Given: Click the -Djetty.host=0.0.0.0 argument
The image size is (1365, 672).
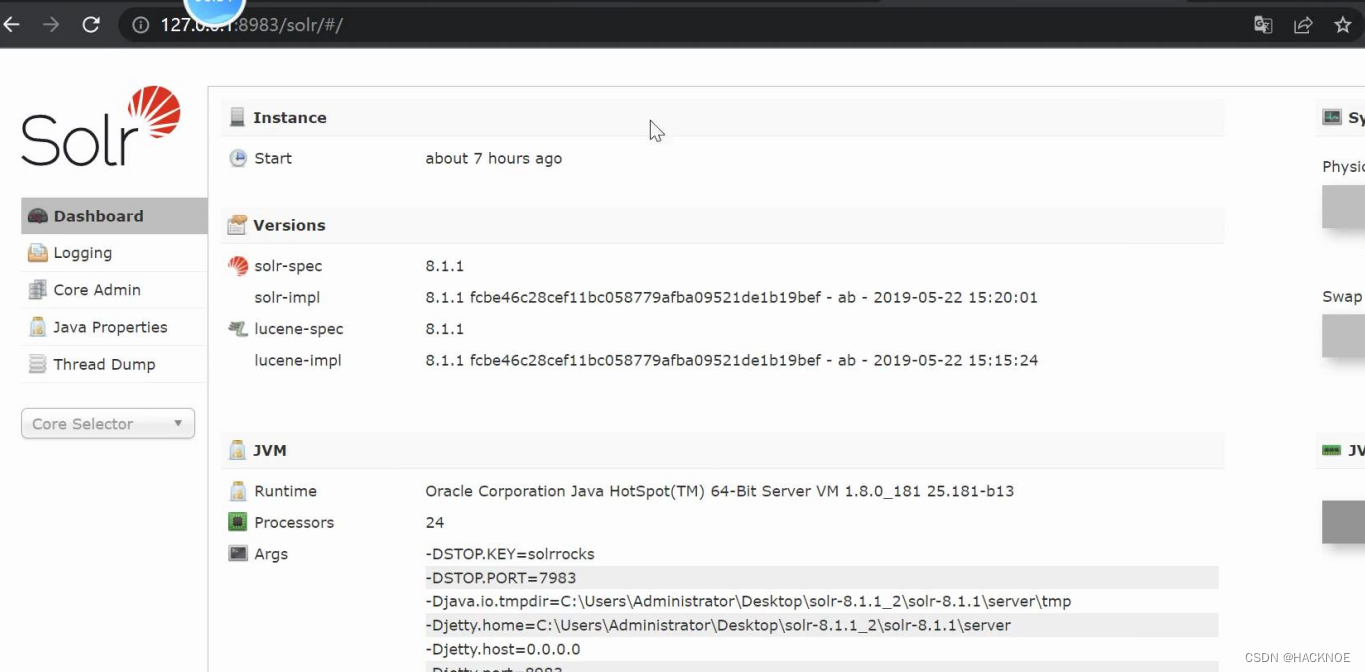Looking at the screenshot, I should 503,649.
